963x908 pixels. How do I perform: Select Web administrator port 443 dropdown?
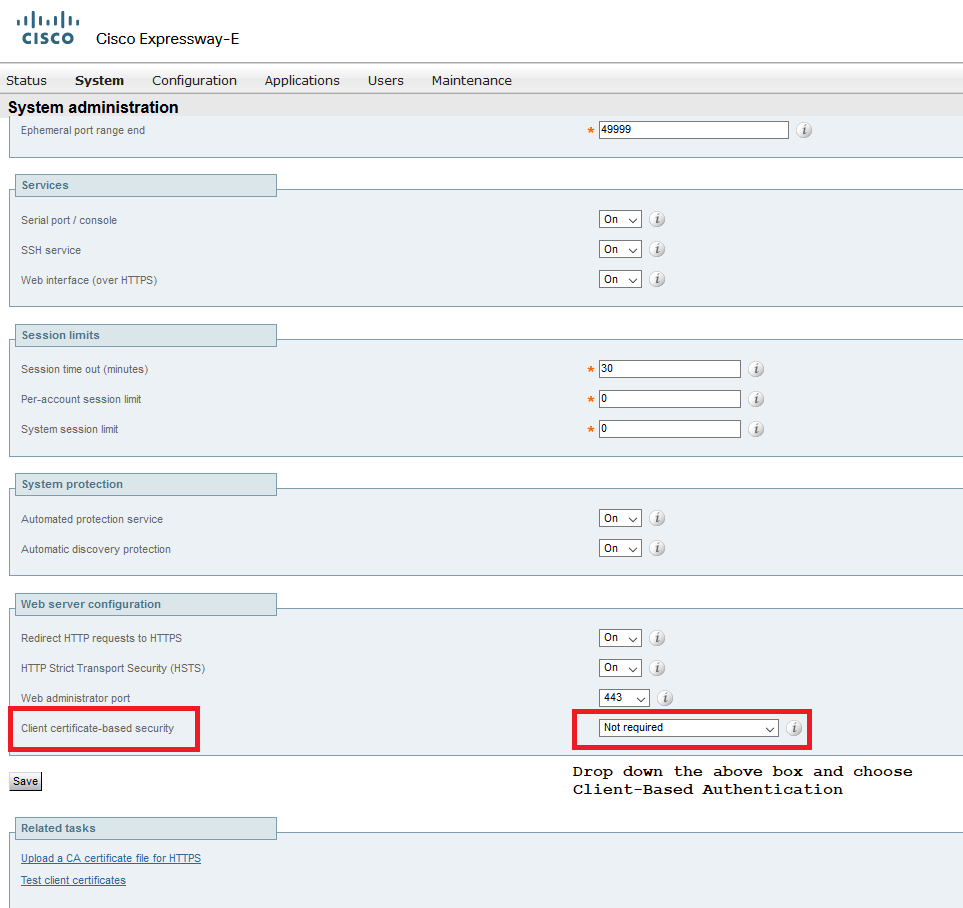pos(624,698)
